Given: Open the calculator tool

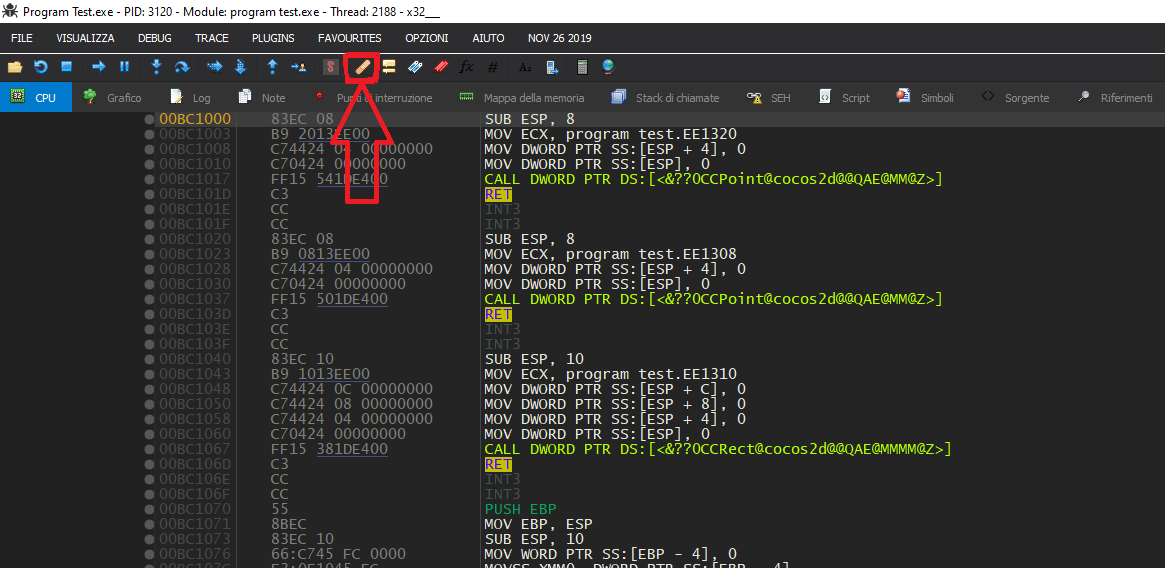Looking at the screenshot, I should (582, 67).
